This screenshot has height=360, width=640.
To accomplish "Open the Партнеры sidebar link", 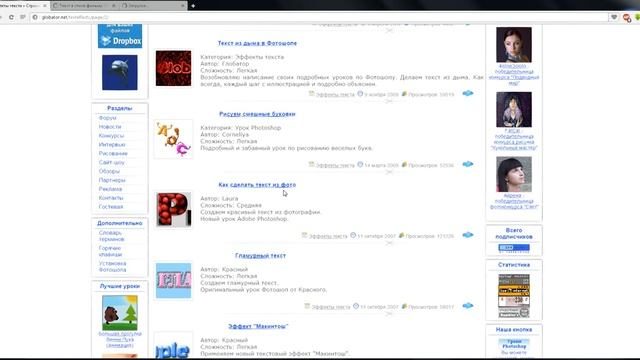I will (112, 180).
